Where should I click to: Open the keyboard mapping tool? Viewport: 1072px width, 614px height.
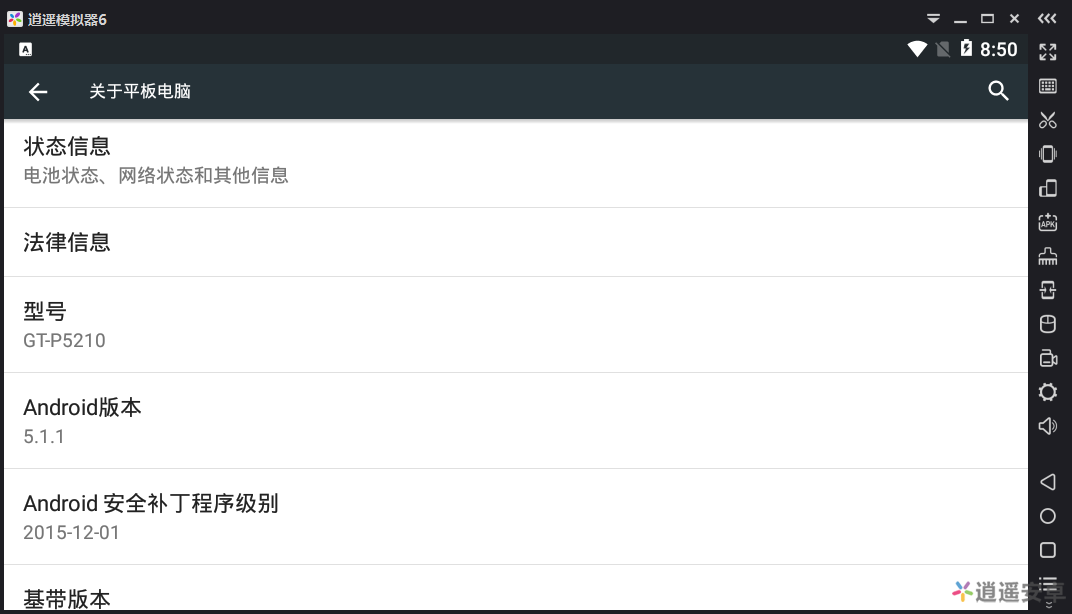pos(1047,86)
